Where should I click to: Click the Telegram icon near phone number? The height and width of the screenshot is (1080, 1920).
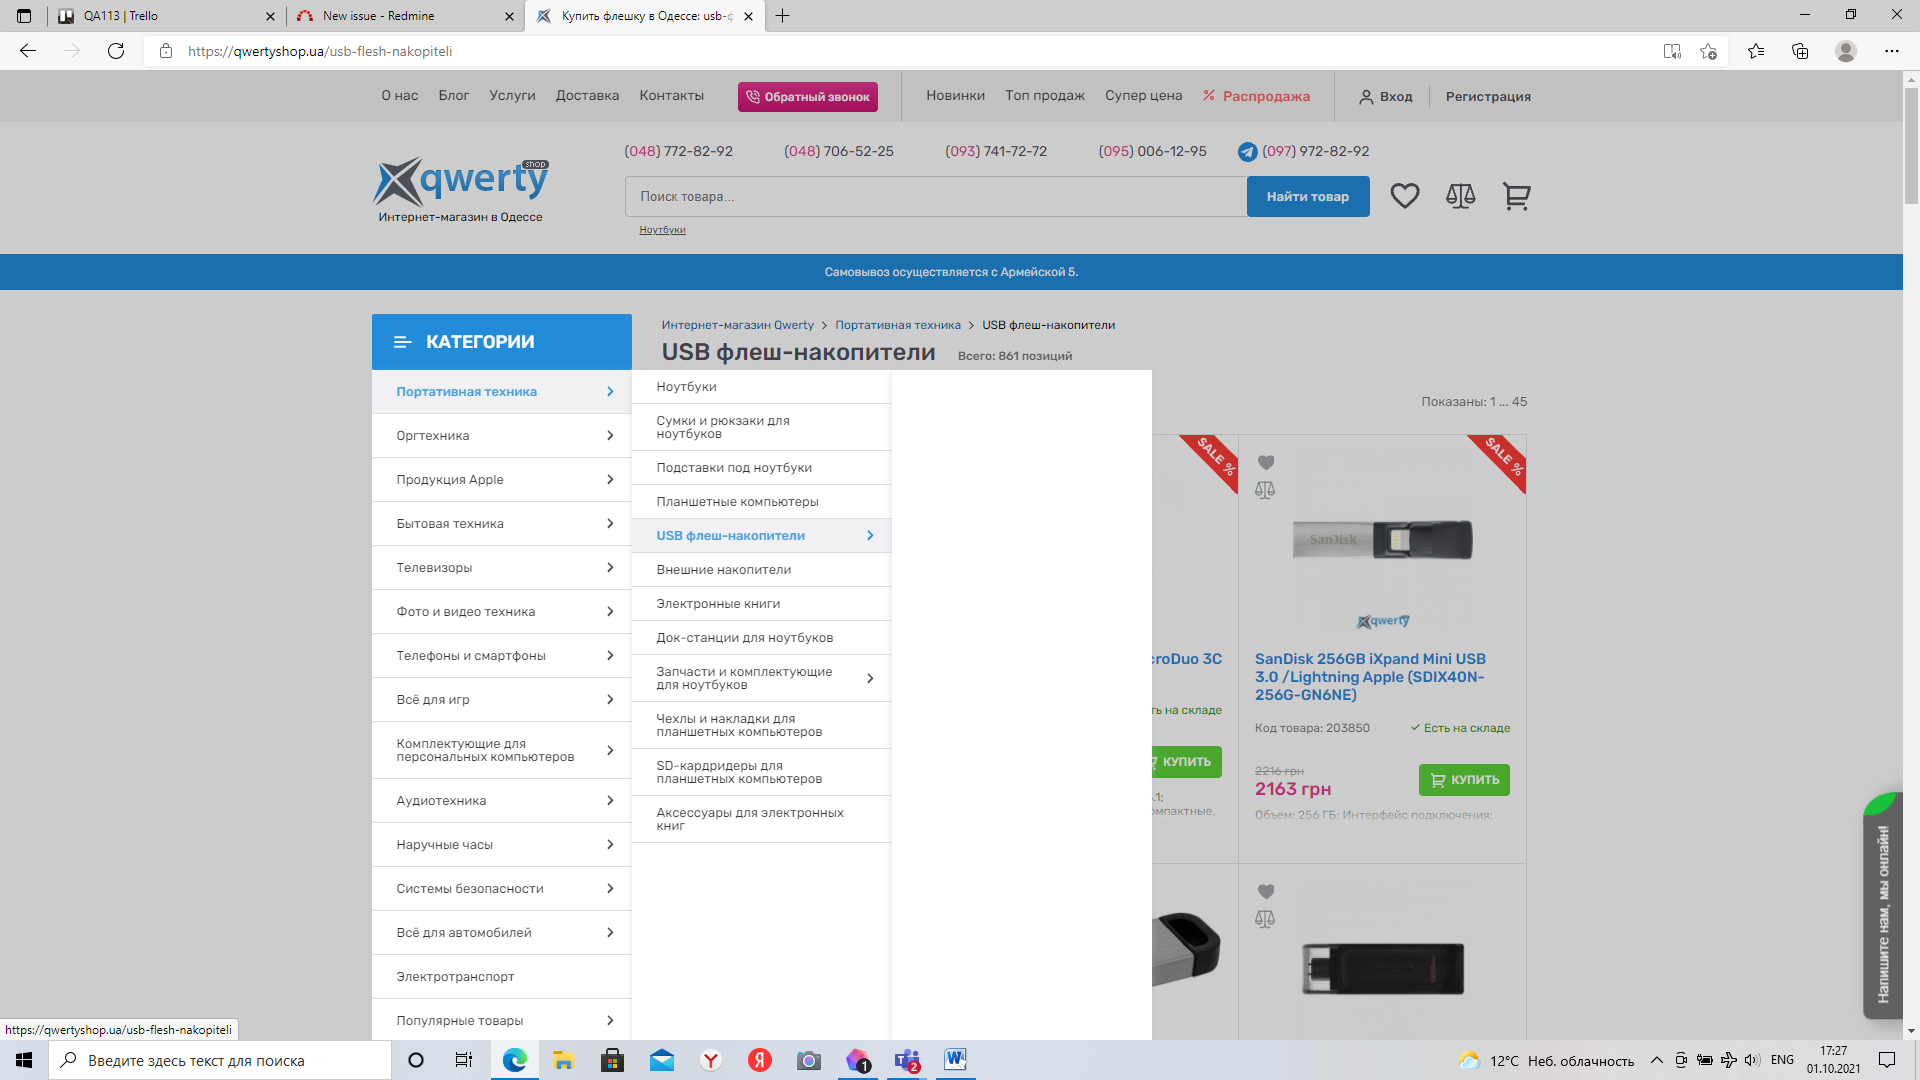pos(1247,152)
